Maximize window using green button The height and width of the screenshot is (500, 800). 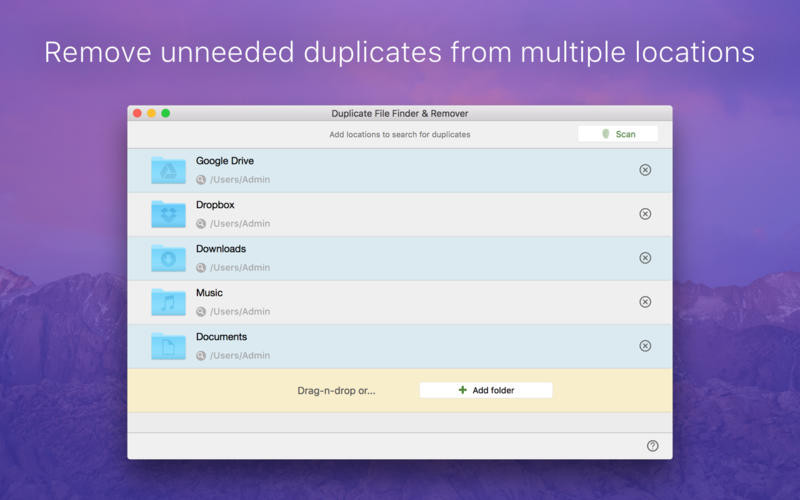(x=166, y=113)
